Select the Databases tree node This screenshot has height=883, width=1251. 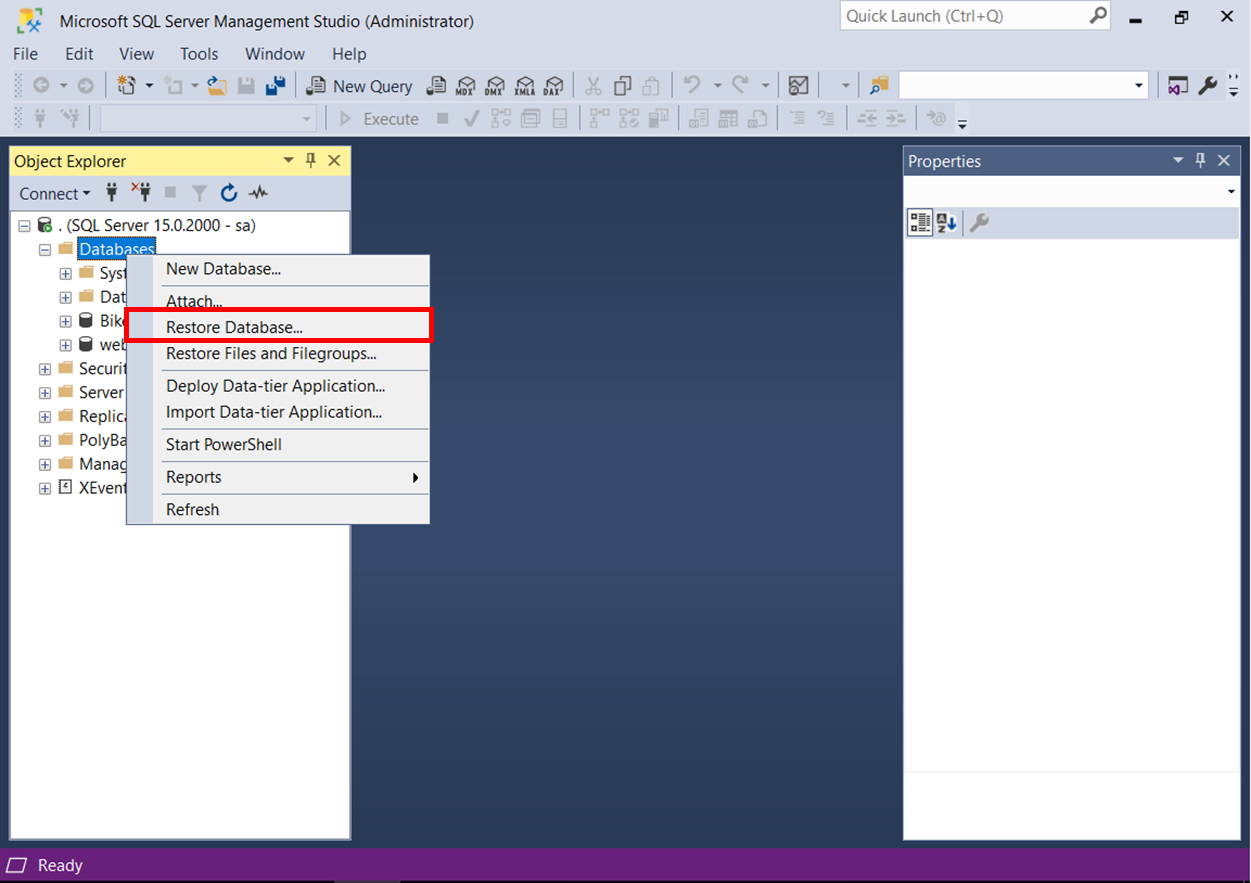(x=117, y=249)
